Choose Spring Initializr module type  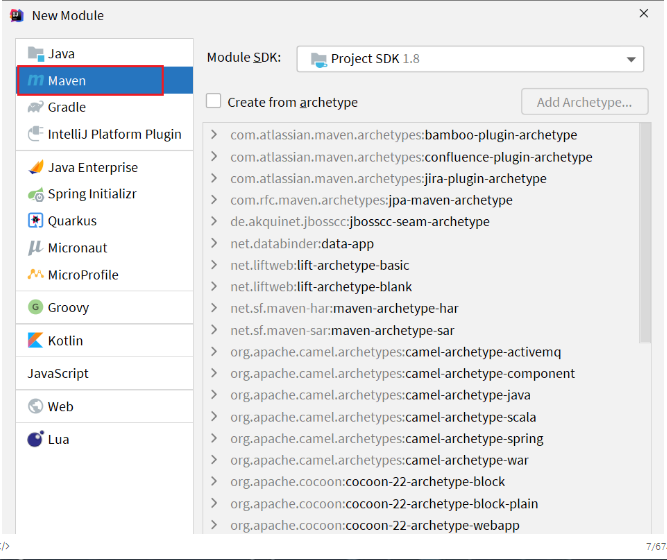[x=105, y=194]
